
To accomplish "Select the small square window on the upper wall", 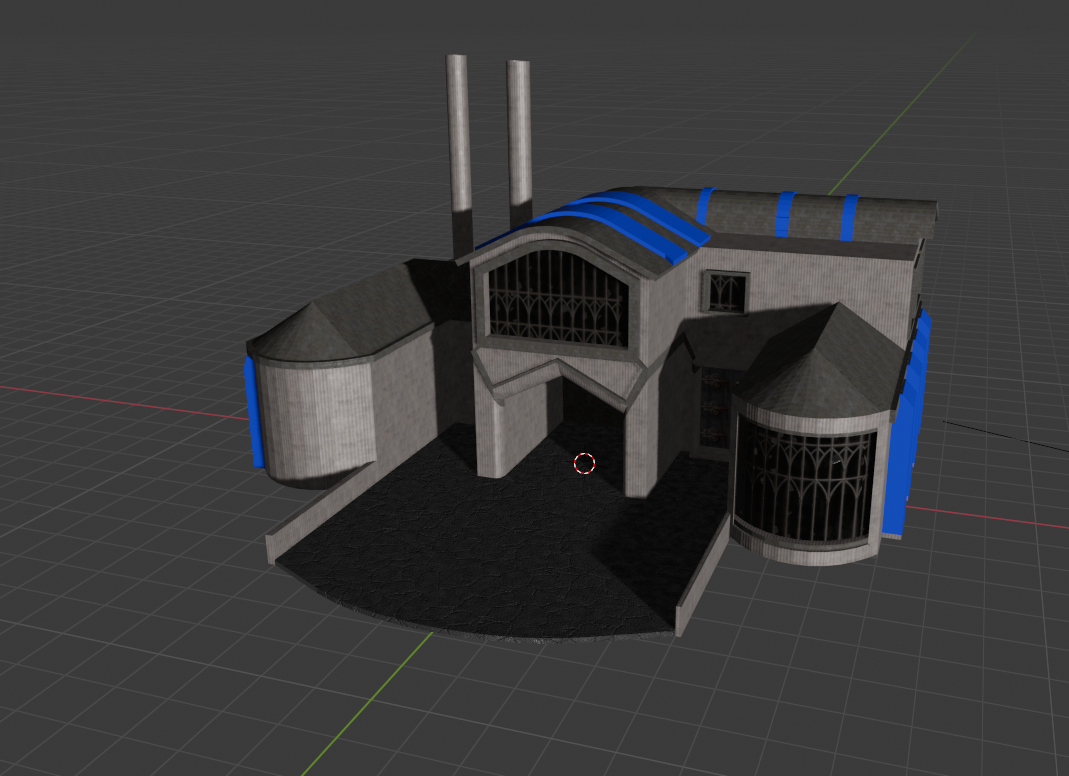I will (726, 292).
